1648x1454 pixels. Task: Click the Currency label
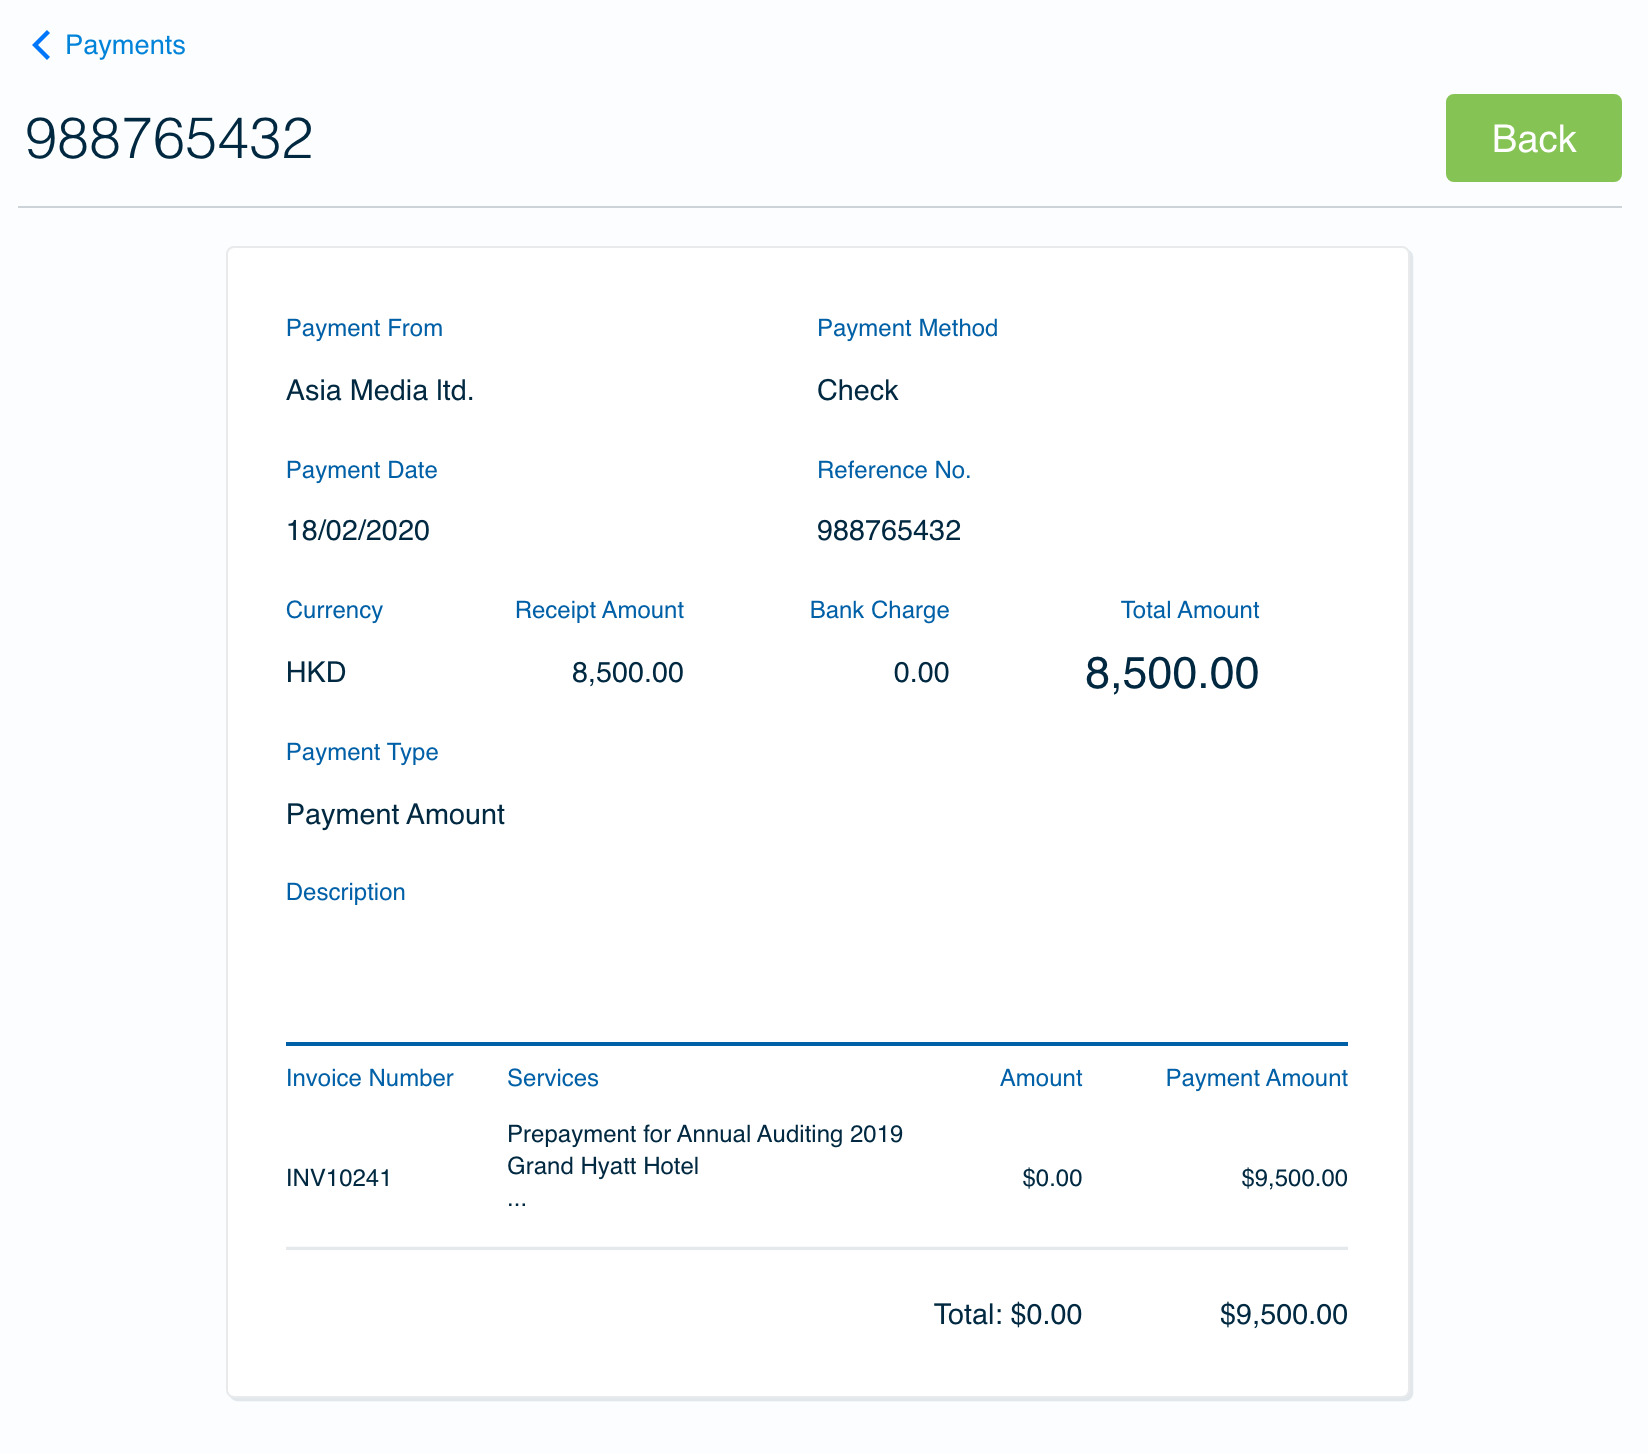(334, 610)
